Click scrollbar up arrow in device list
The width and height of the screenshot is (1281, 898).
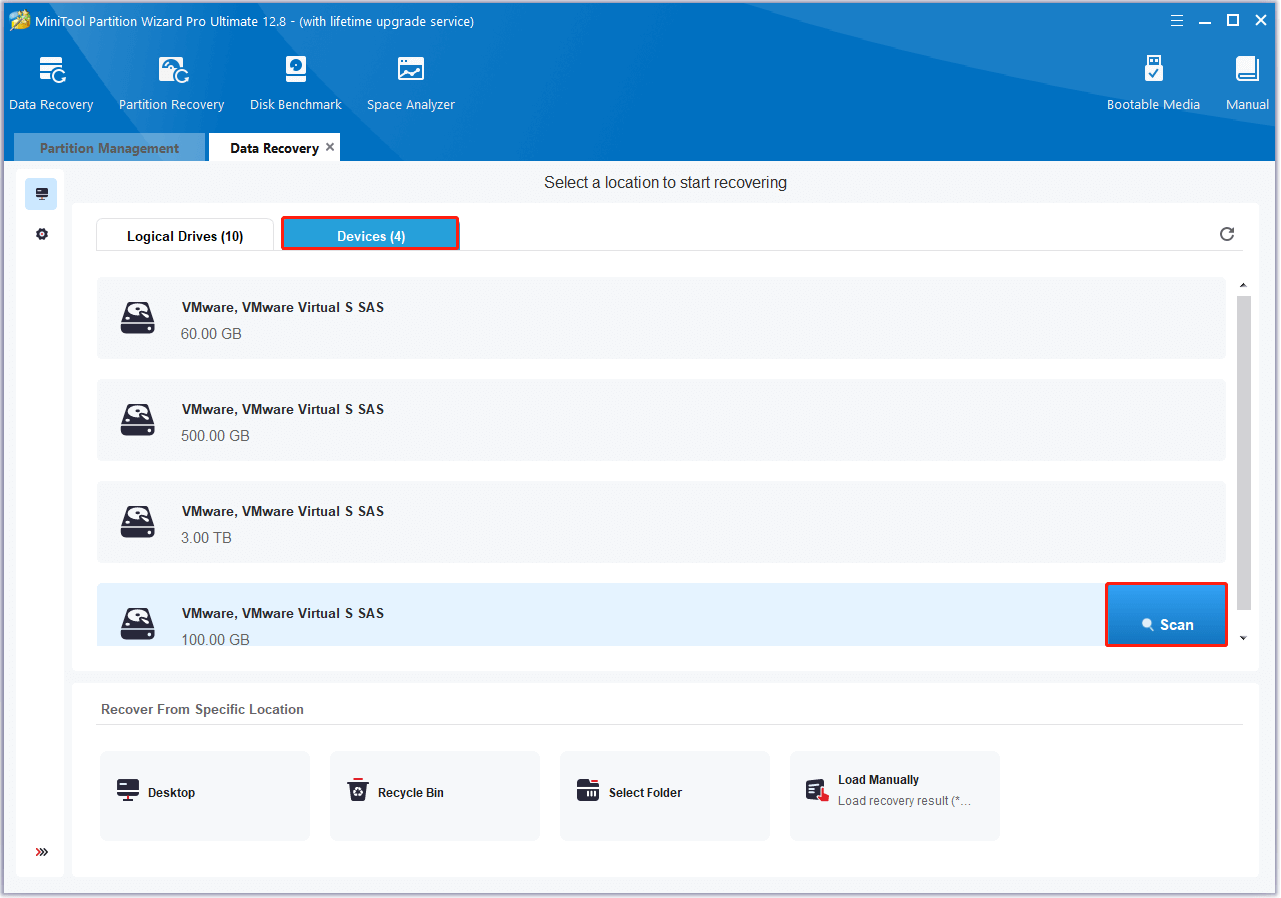(x=1243, y=286)
